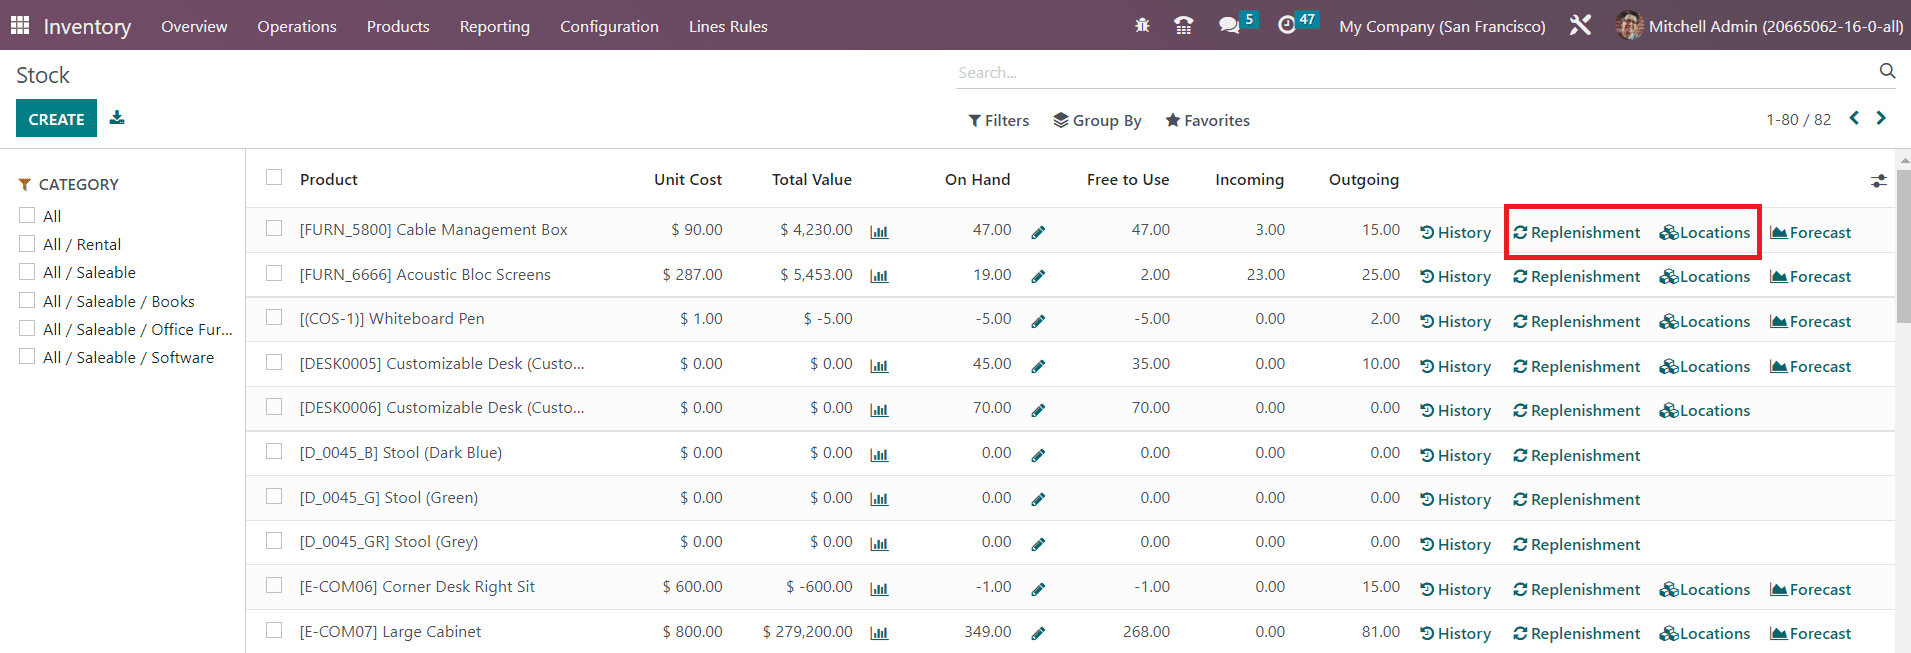Click the download export icon beside Create
1911x653 pixels.
click(117, 118)
